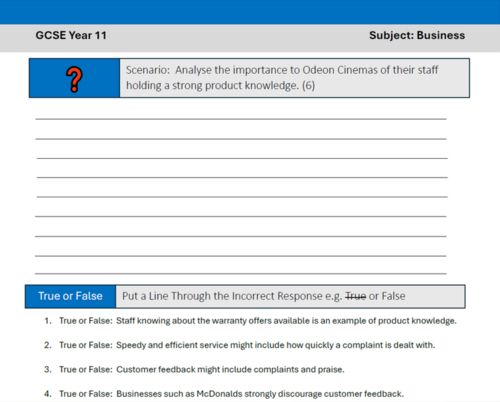
Task: Select the blue True or False label
Action: [x=70, y=296]
